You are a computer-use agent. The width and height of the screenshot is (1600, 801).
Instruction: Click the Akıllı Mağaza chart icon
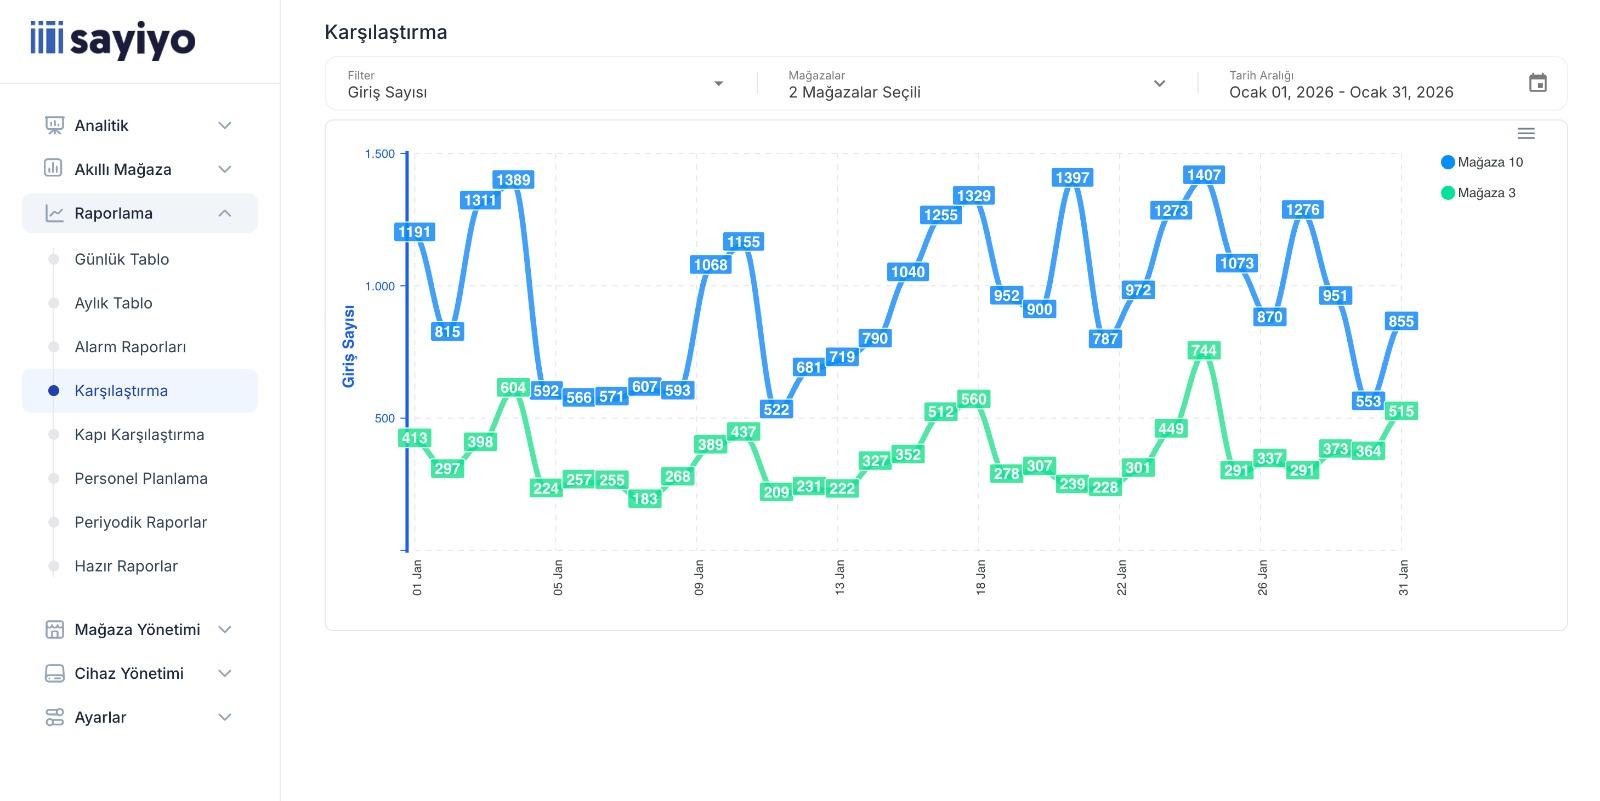click(x=54, y=169)
